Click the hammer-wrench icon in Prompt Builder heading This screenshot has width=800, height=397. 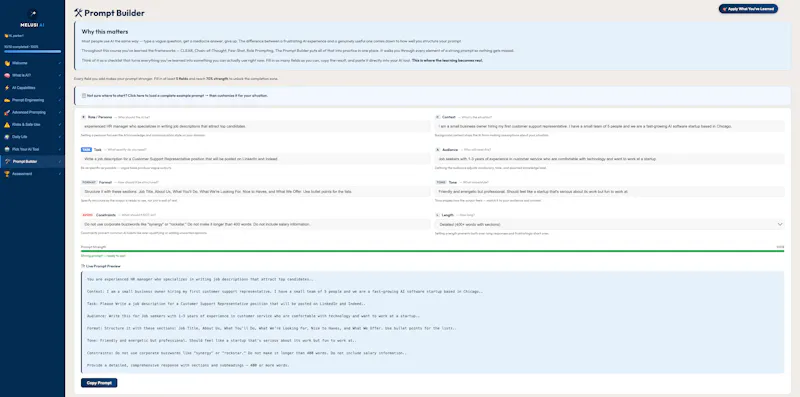(x=78, y=13)
